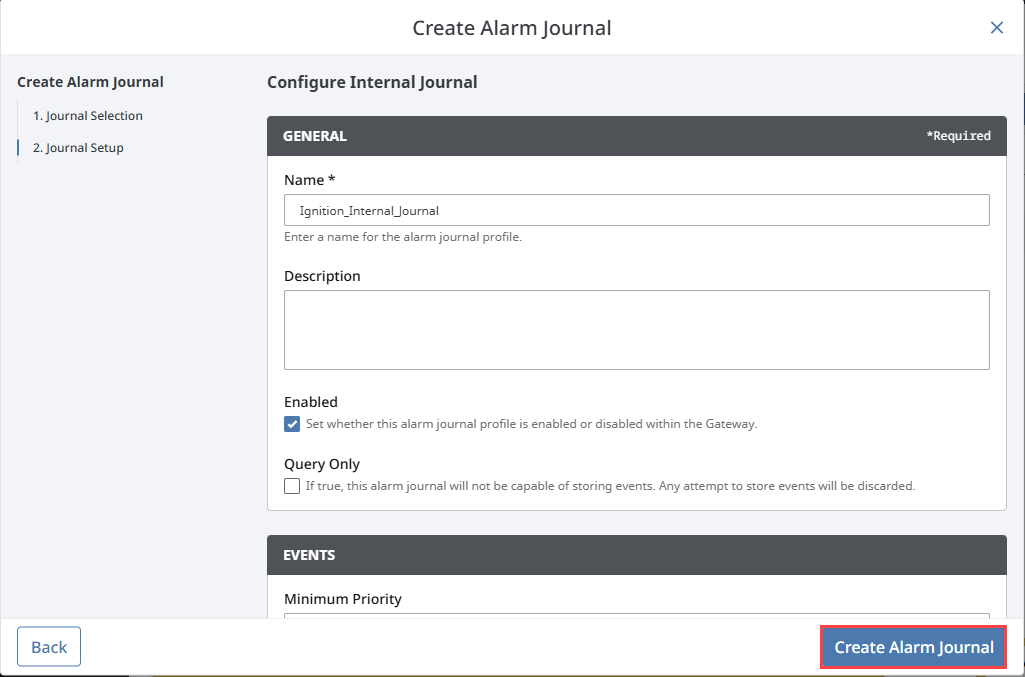Click the Create Alarm Journal button
The image size is (1025, 677).
pyautogui.click(x=913, y=647)
